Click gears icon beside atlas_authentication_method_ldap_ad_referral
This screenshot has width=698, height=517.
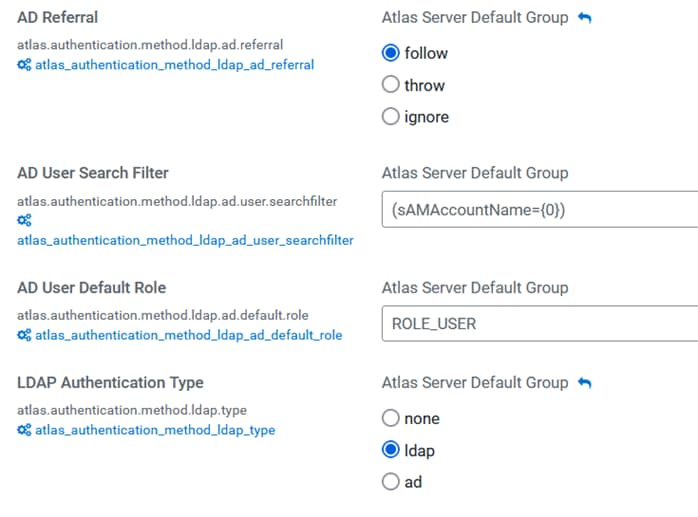tap(24, 65)
